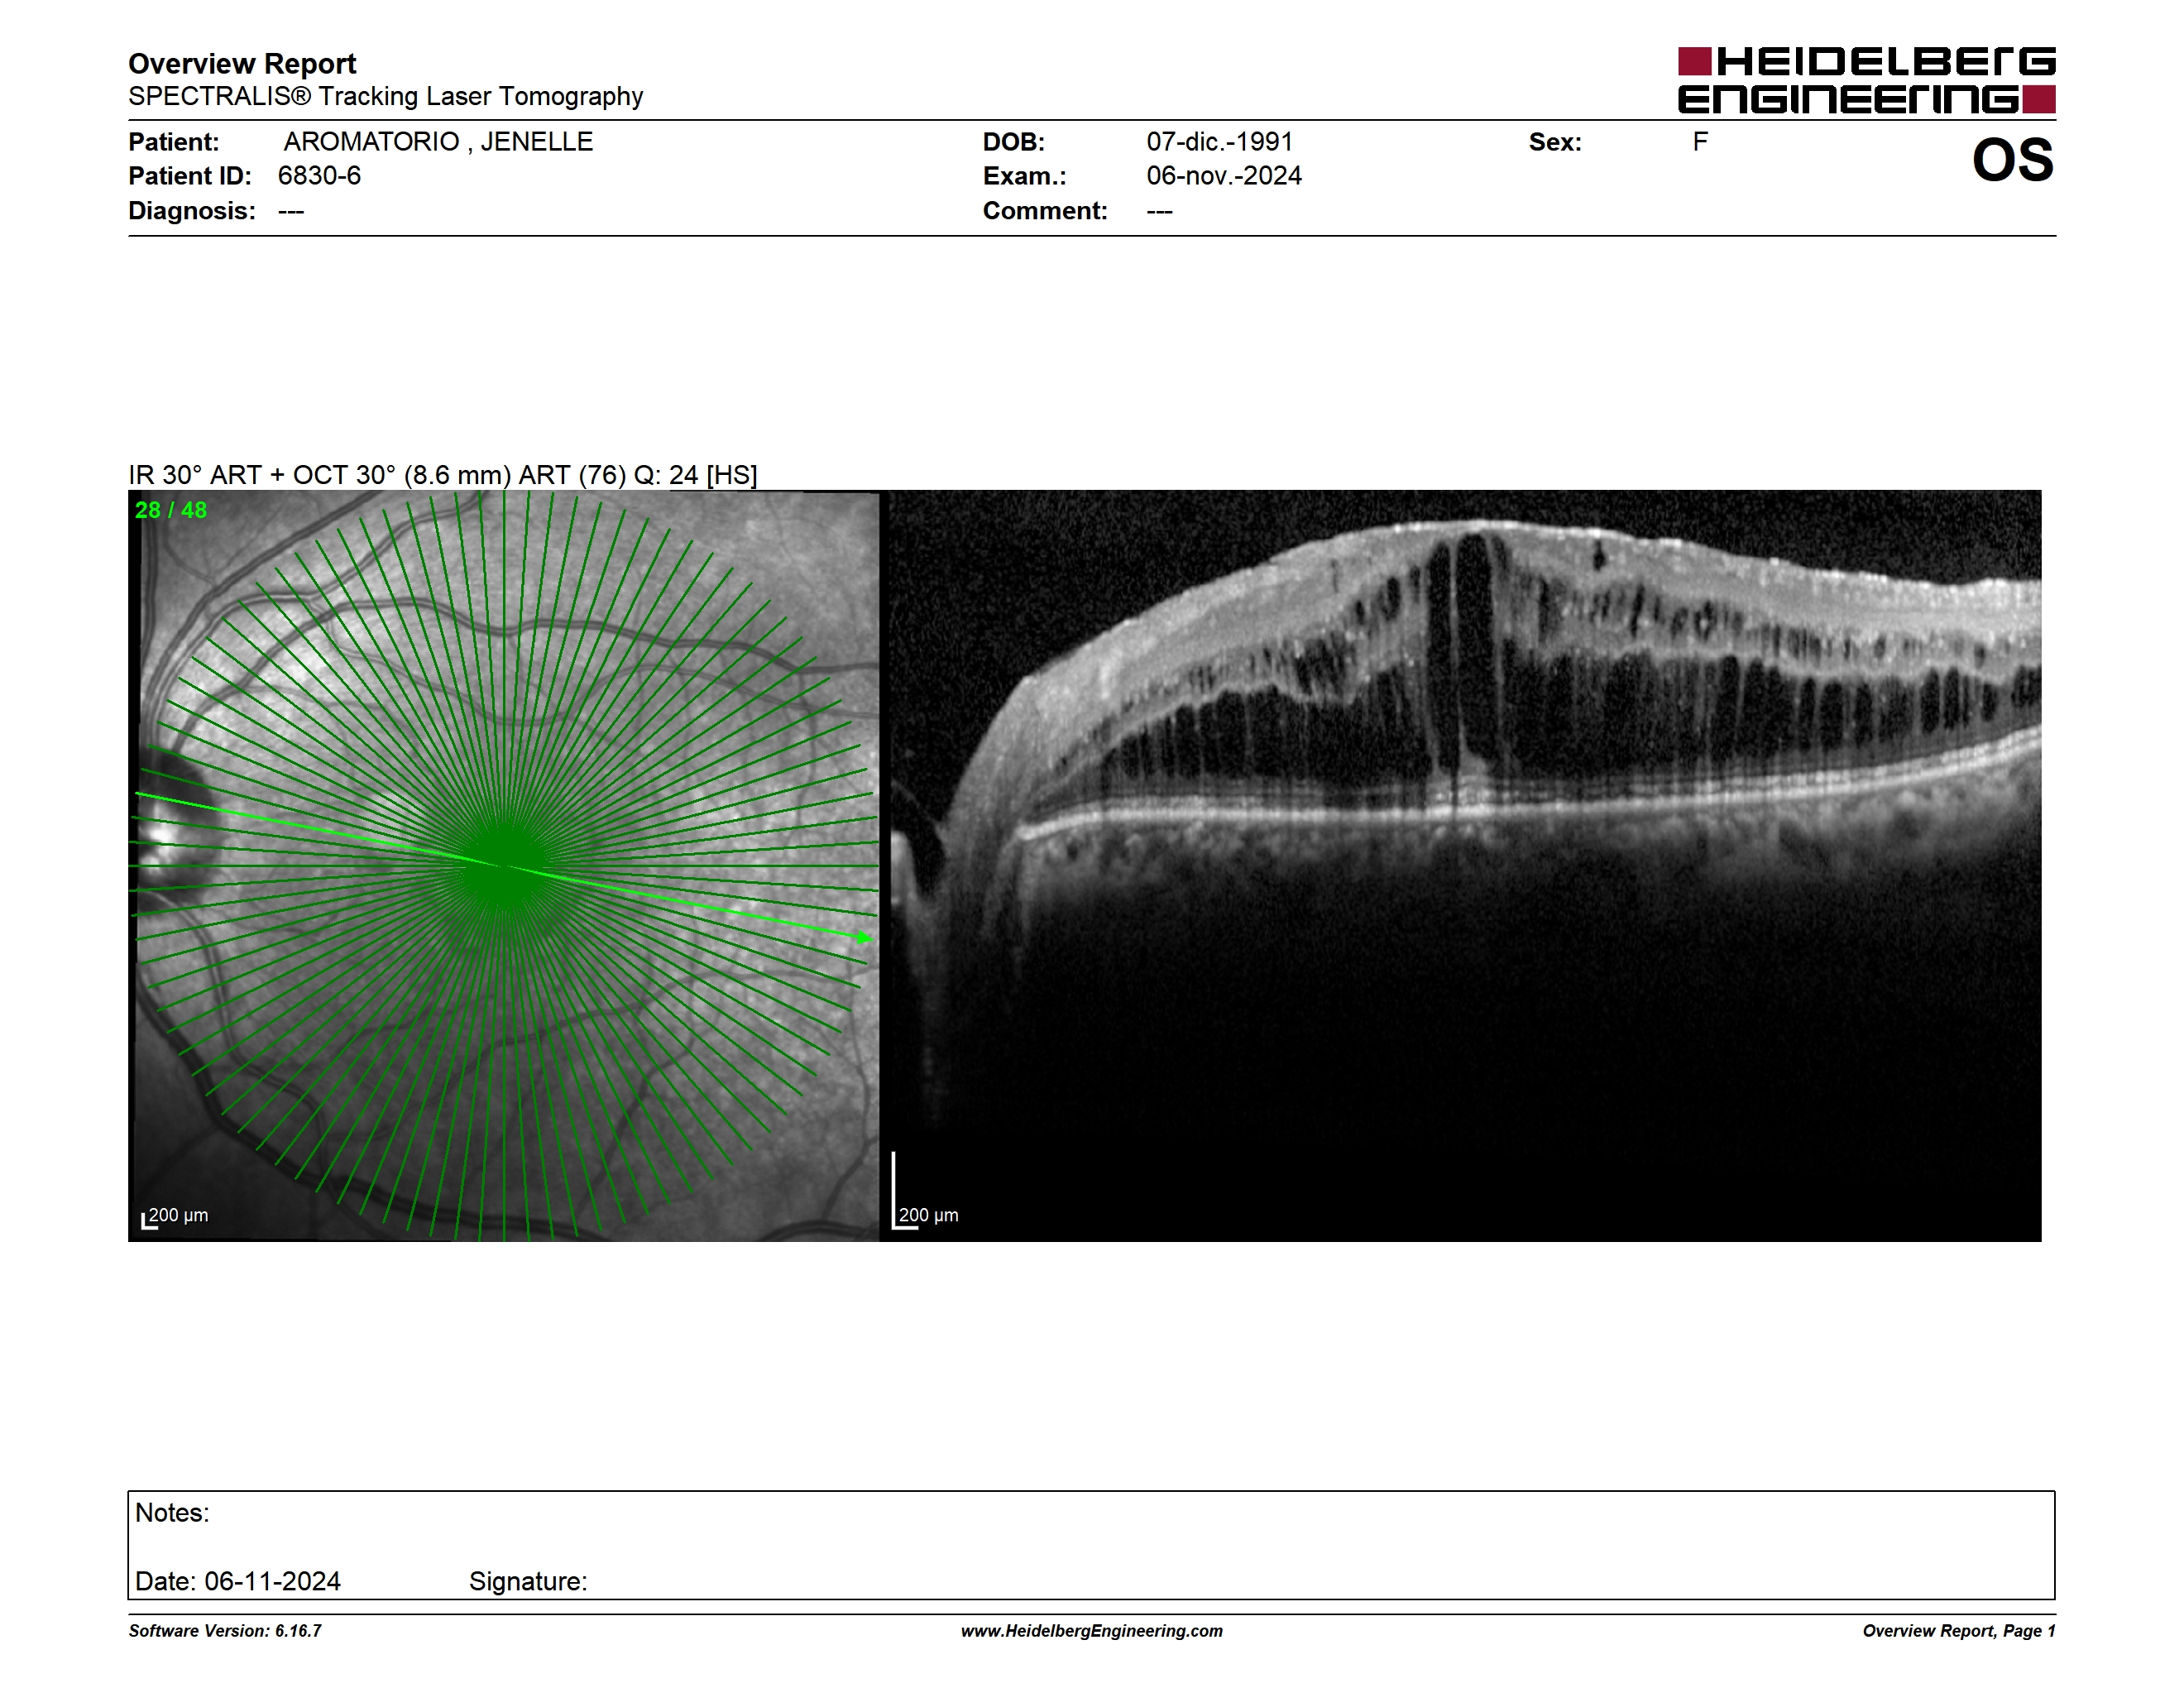2184x1688 pixels.
Task: Click the infrared fundus image
Action: [x=504, y=866]
